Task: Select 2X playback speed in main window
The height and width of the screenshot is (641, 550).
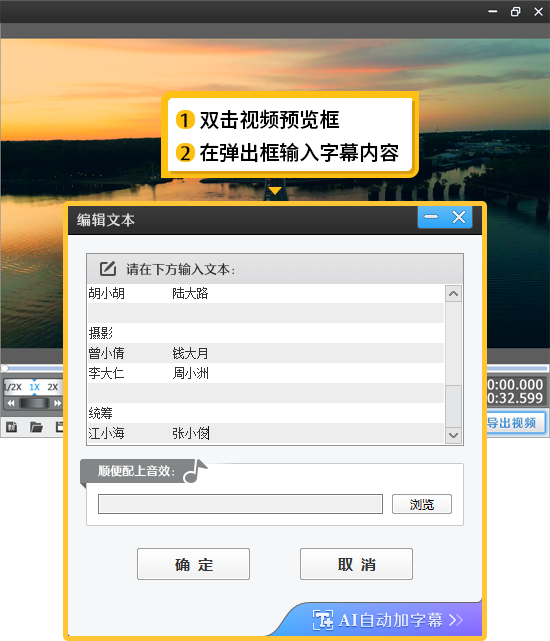Action: [52, 387]
